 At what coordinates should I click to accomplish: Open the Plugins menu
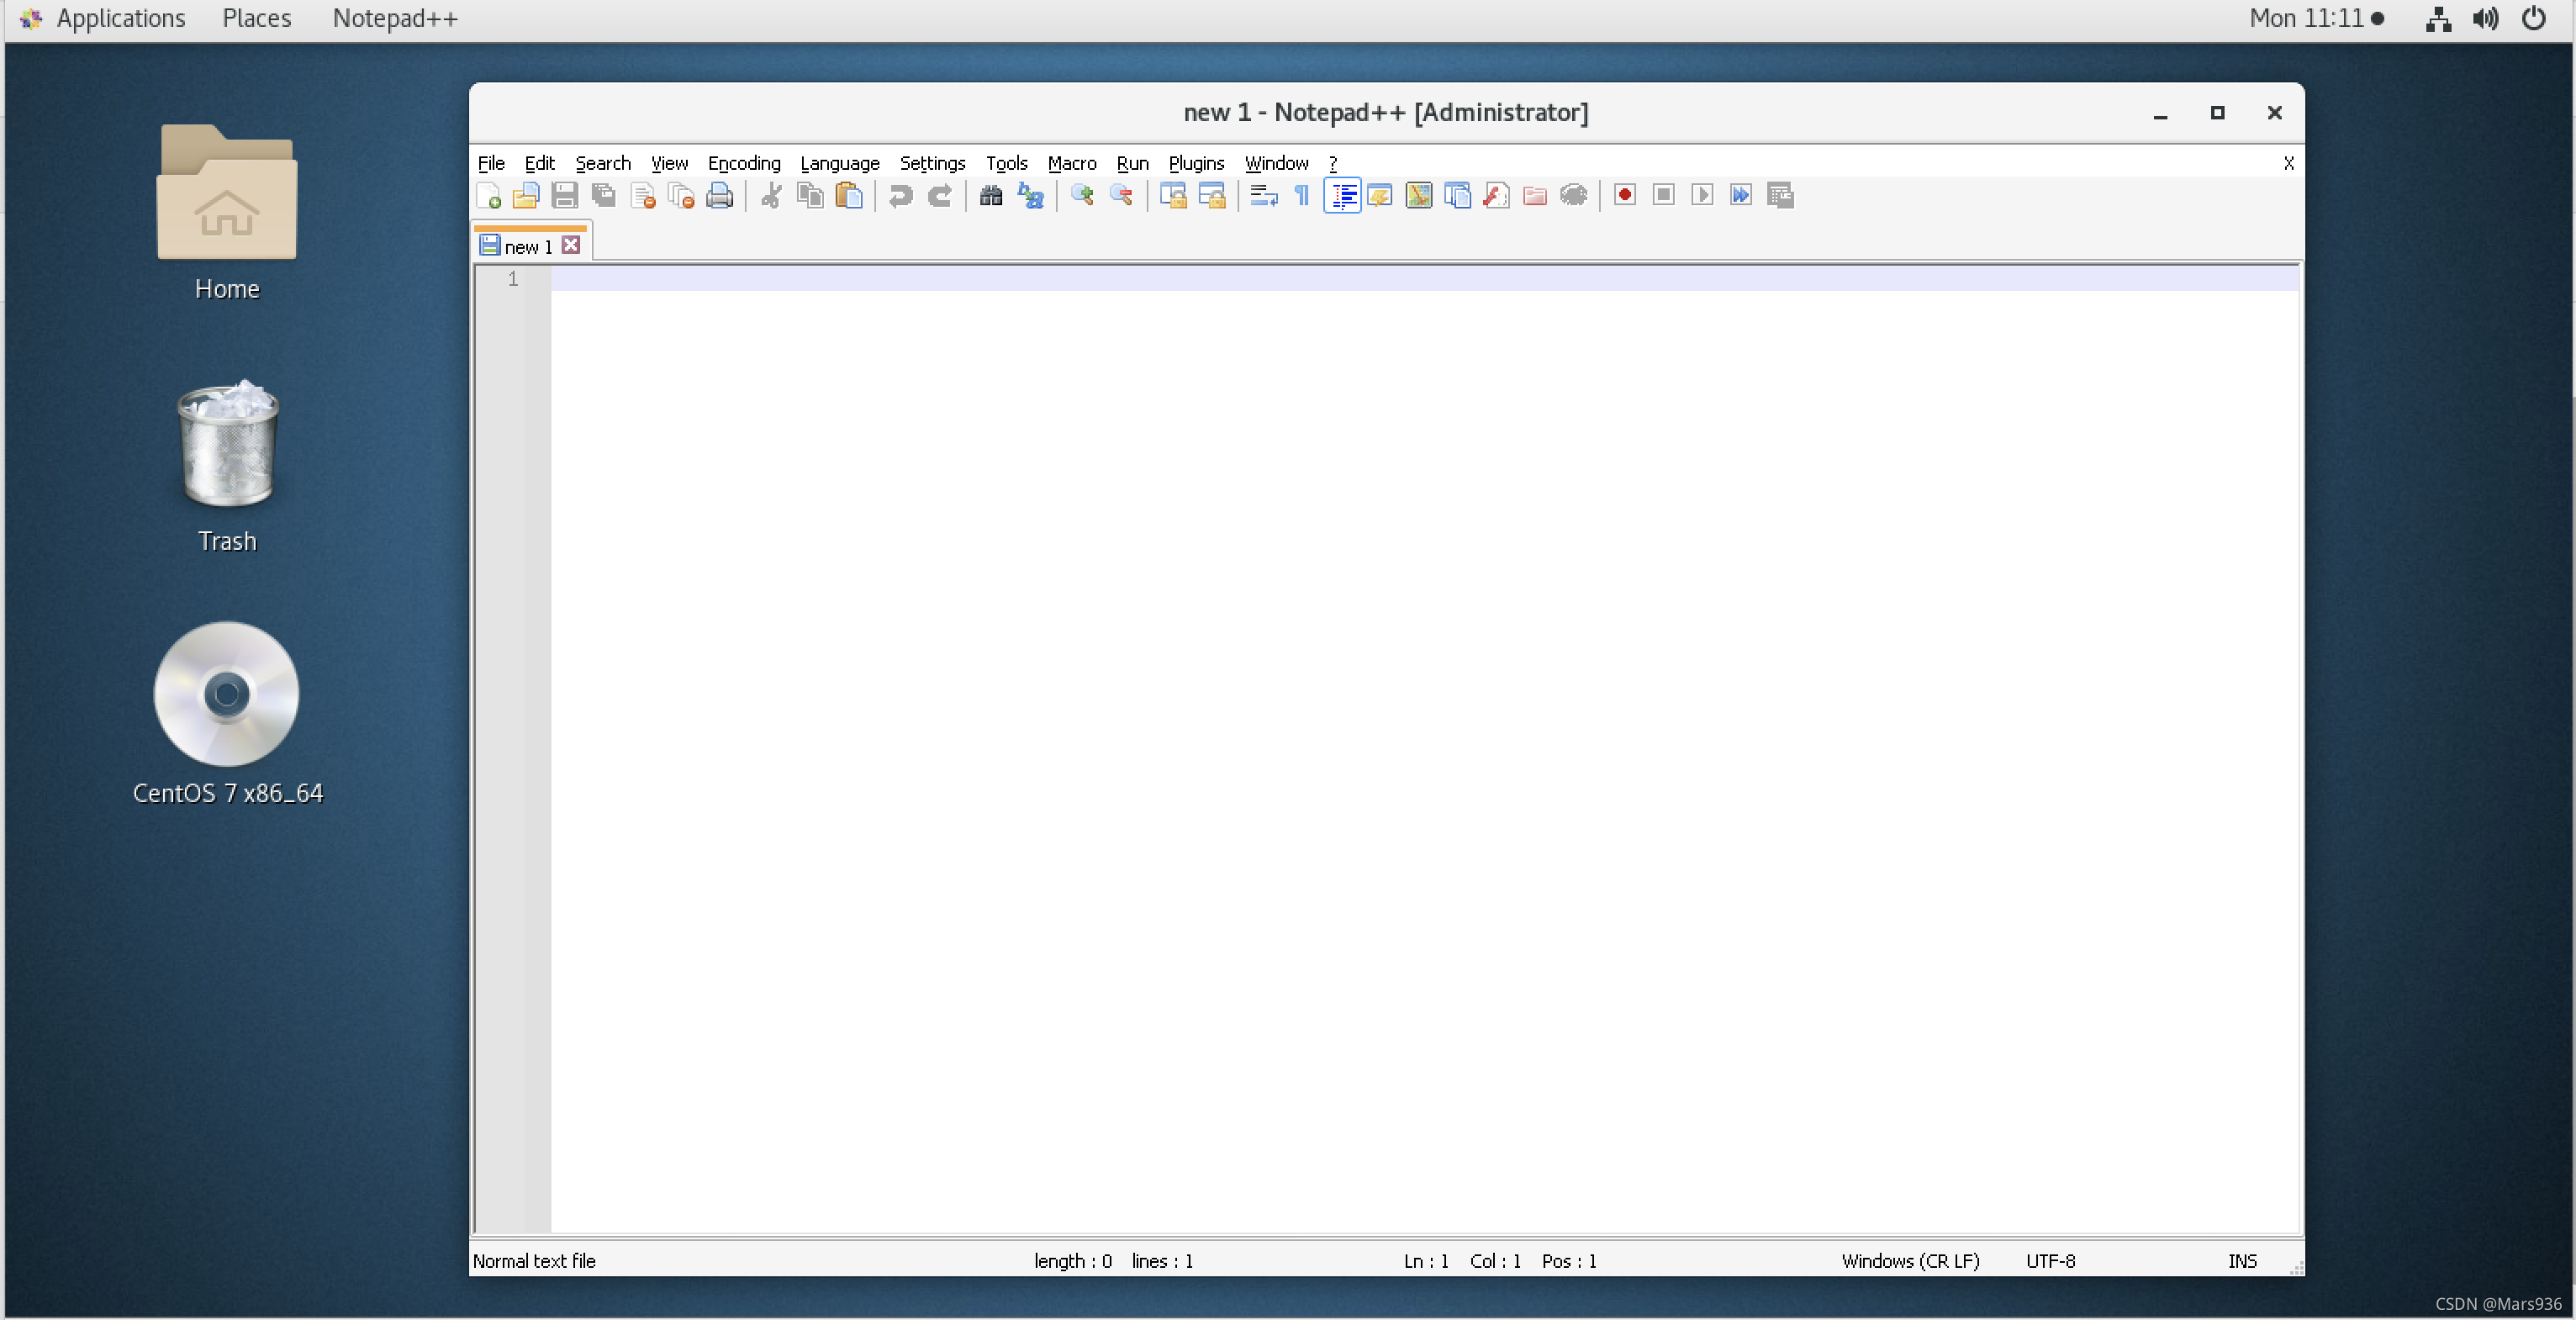(x=1196, y=163)
